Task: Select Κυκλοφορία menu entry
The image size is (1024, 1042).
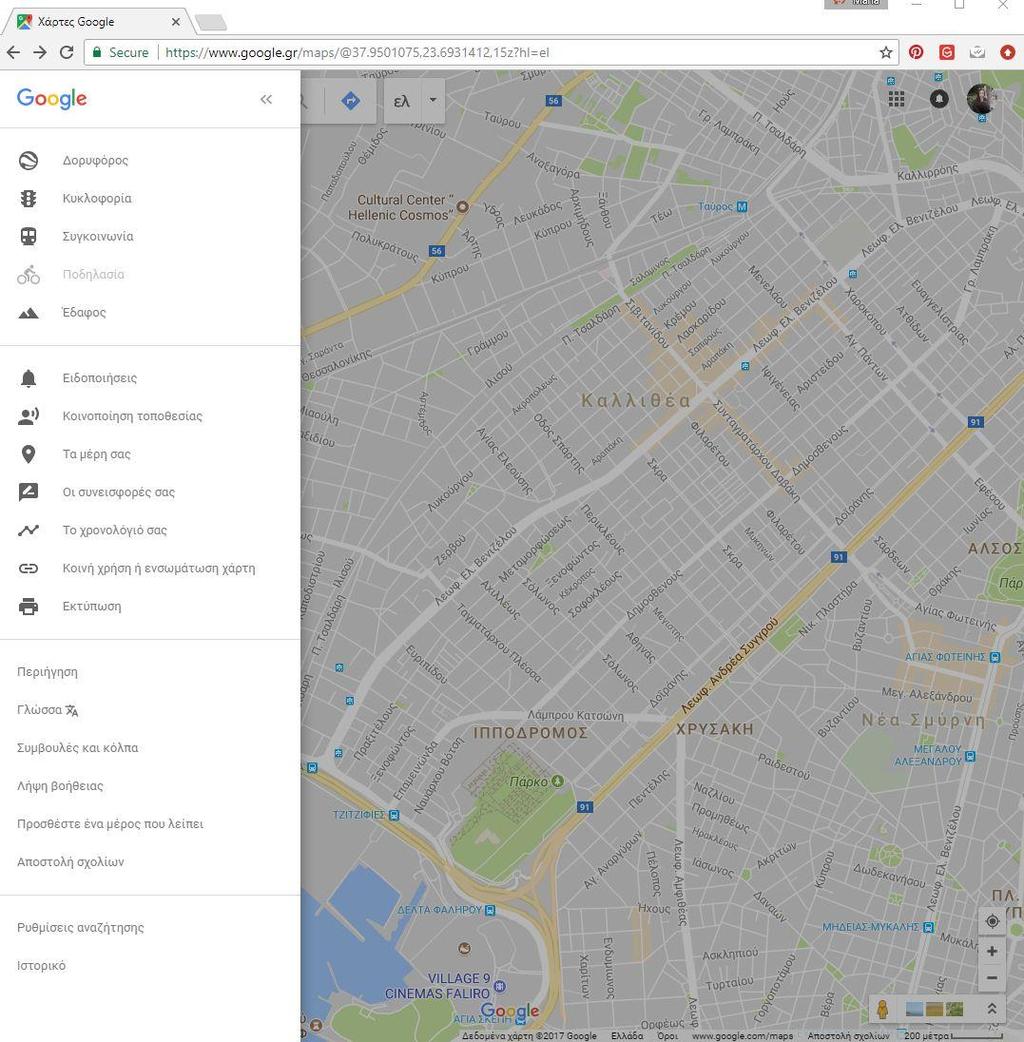Action: tap(97, 199)
